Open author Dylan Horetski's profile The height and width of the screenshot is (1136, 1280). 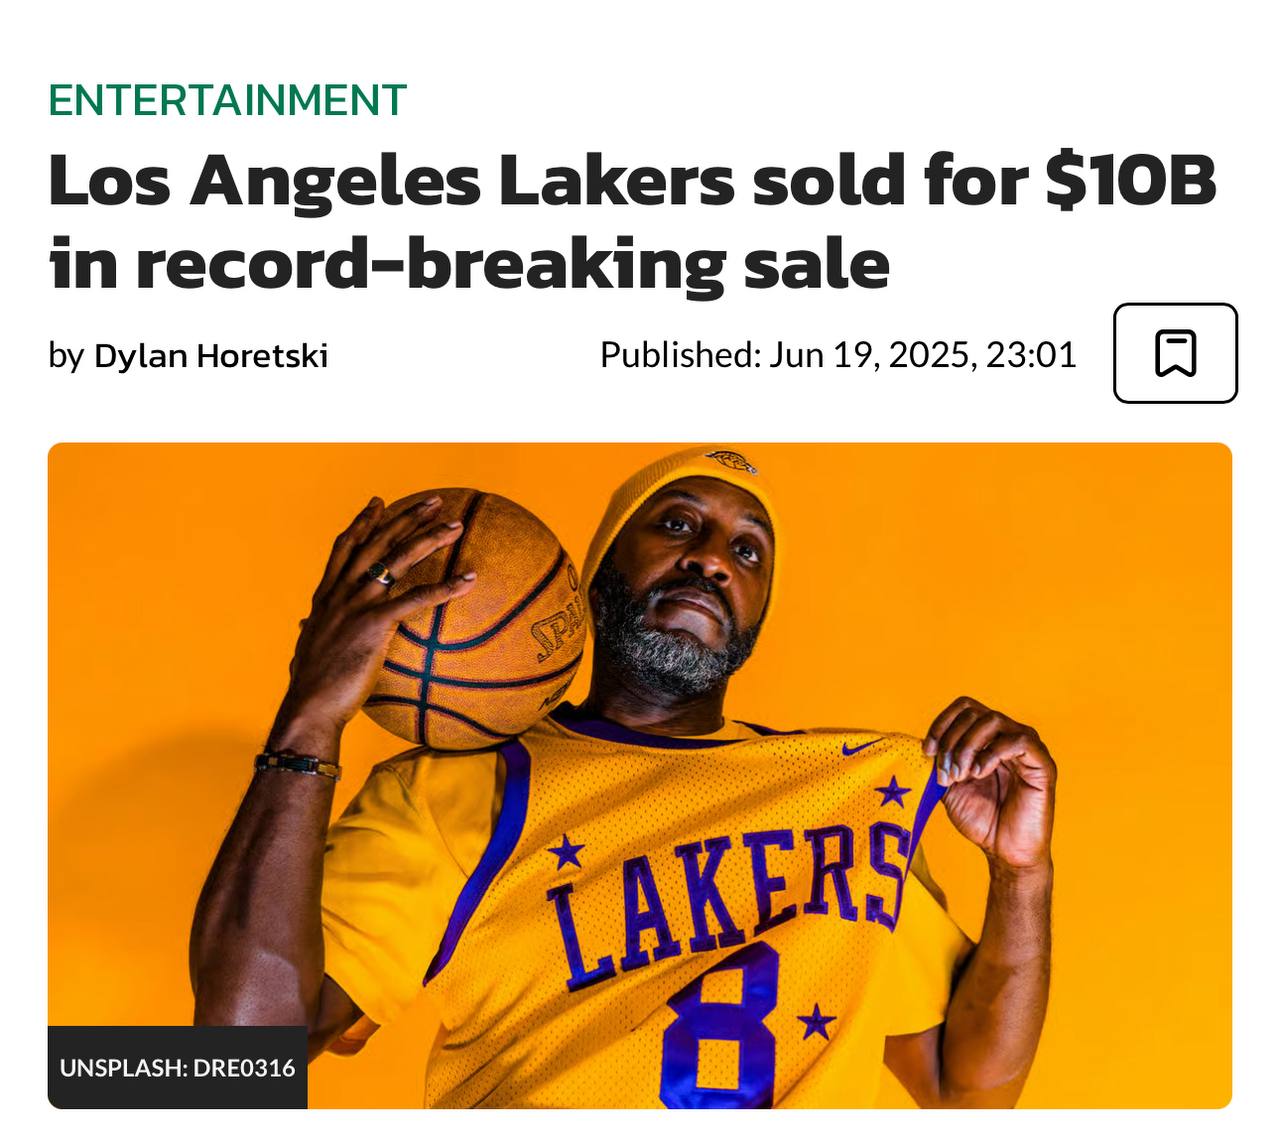211,355
